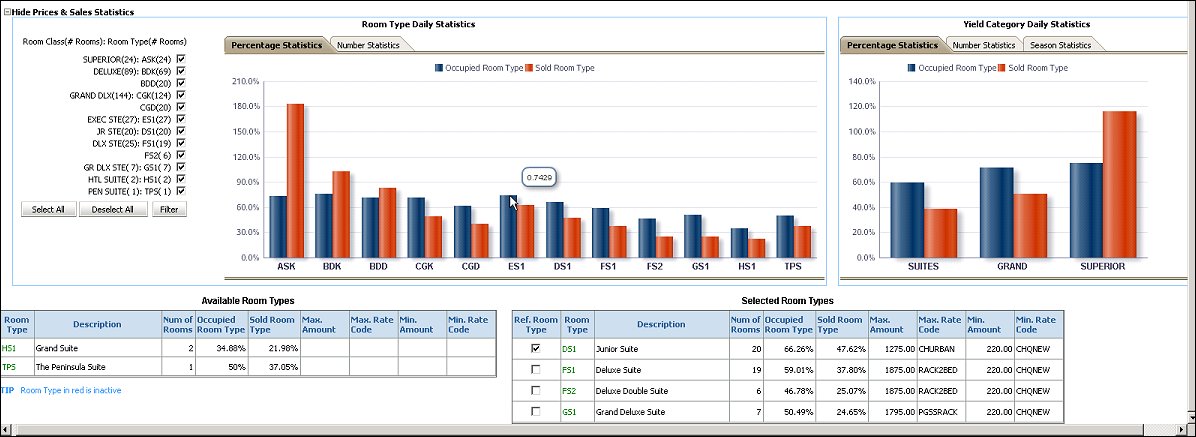Uncheck the SUPERIOR ASK(24) room type checkbox
The height and width of the screenshot is (437, 1196).
click(x=181, y=60)
